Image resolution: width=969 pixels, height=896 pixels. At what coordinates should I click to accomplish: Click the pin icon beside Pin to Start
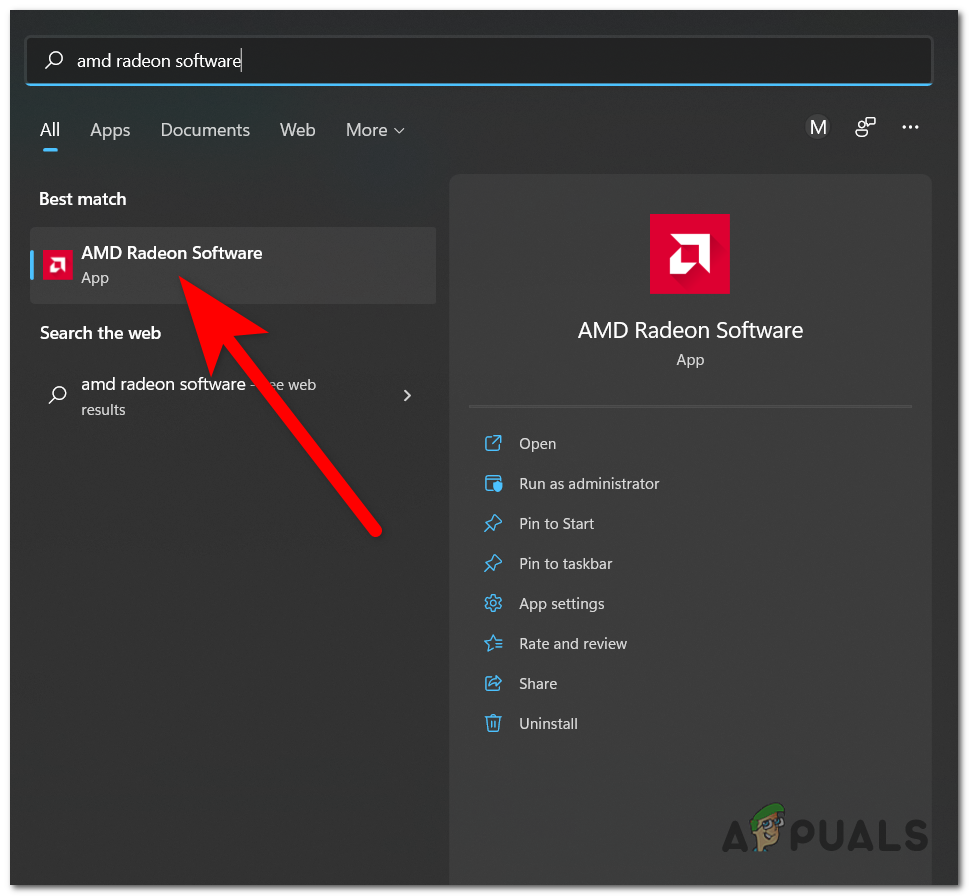(493, 523)
